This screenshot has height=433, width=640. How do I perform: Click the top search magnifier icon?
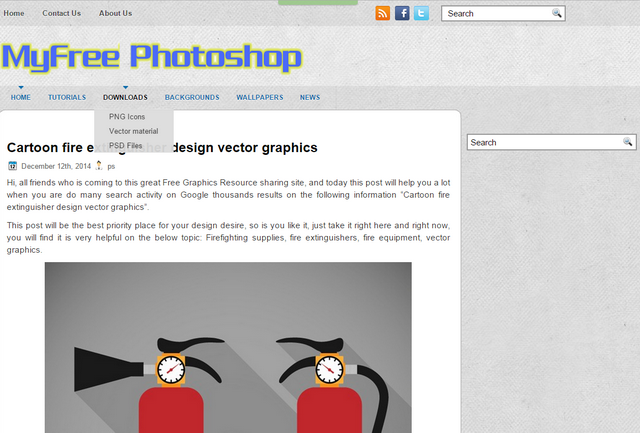(x=557, y=13)
